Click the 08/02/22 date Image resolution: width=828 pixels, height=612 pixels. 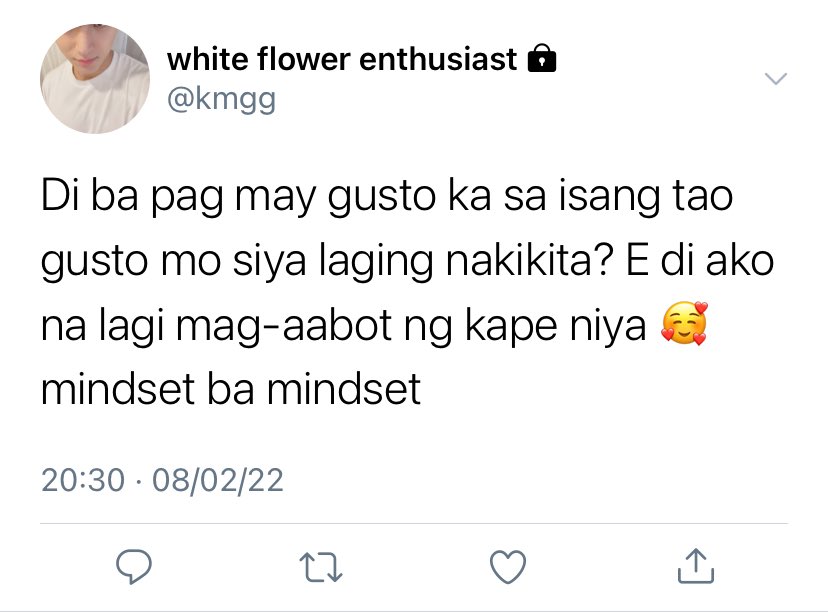[x=218, y=480]
